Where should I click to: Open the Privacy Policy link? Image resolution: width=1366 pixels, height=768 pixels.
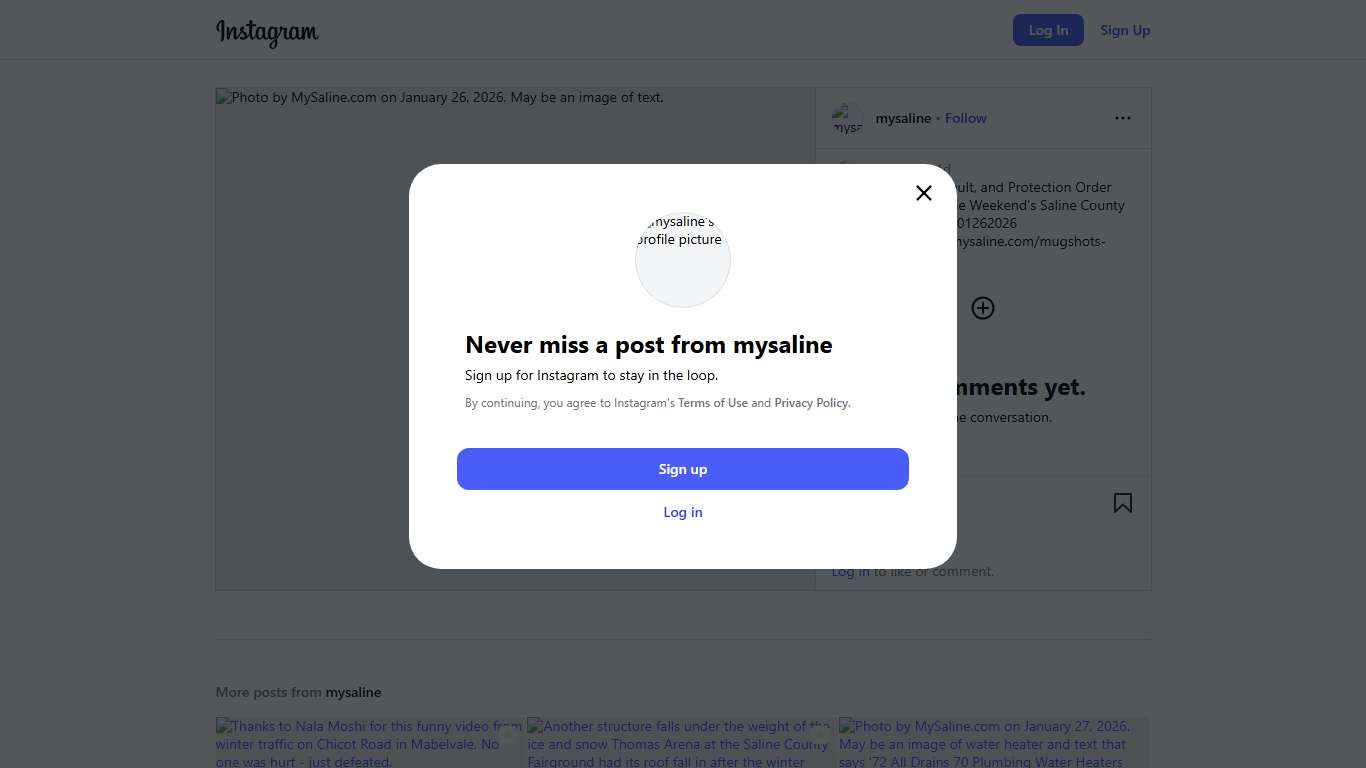click(x=811, y=403)
